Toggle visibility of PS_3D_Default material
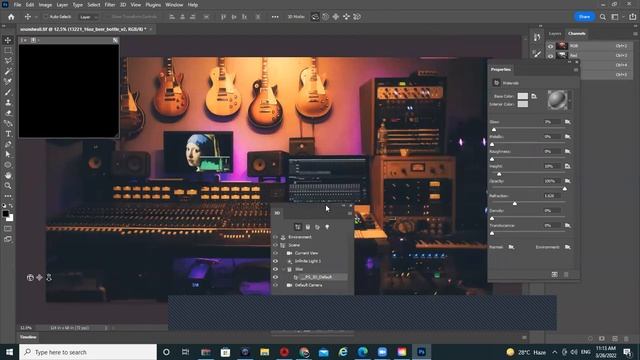640x360 pixels. pos(275,277)
